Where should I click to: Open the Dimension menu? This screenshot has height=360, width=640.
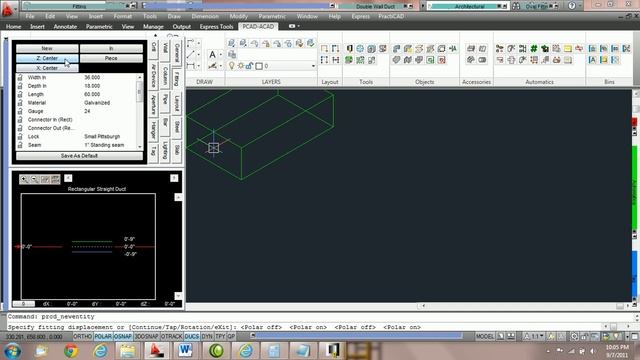[x=205, y=16]
